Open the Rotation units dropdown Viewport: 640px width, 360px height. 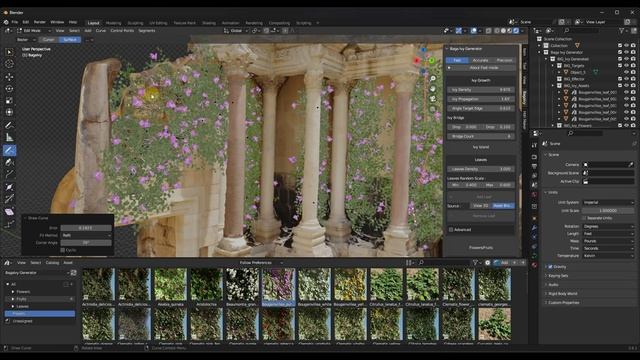[x=608, y=226]
